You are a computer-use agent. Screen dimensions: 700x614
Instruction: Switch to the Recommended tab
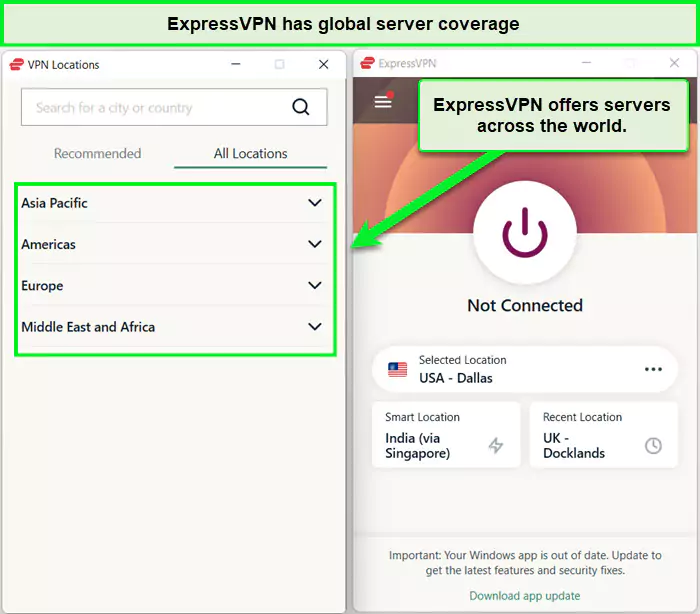(x=97, y=154)
